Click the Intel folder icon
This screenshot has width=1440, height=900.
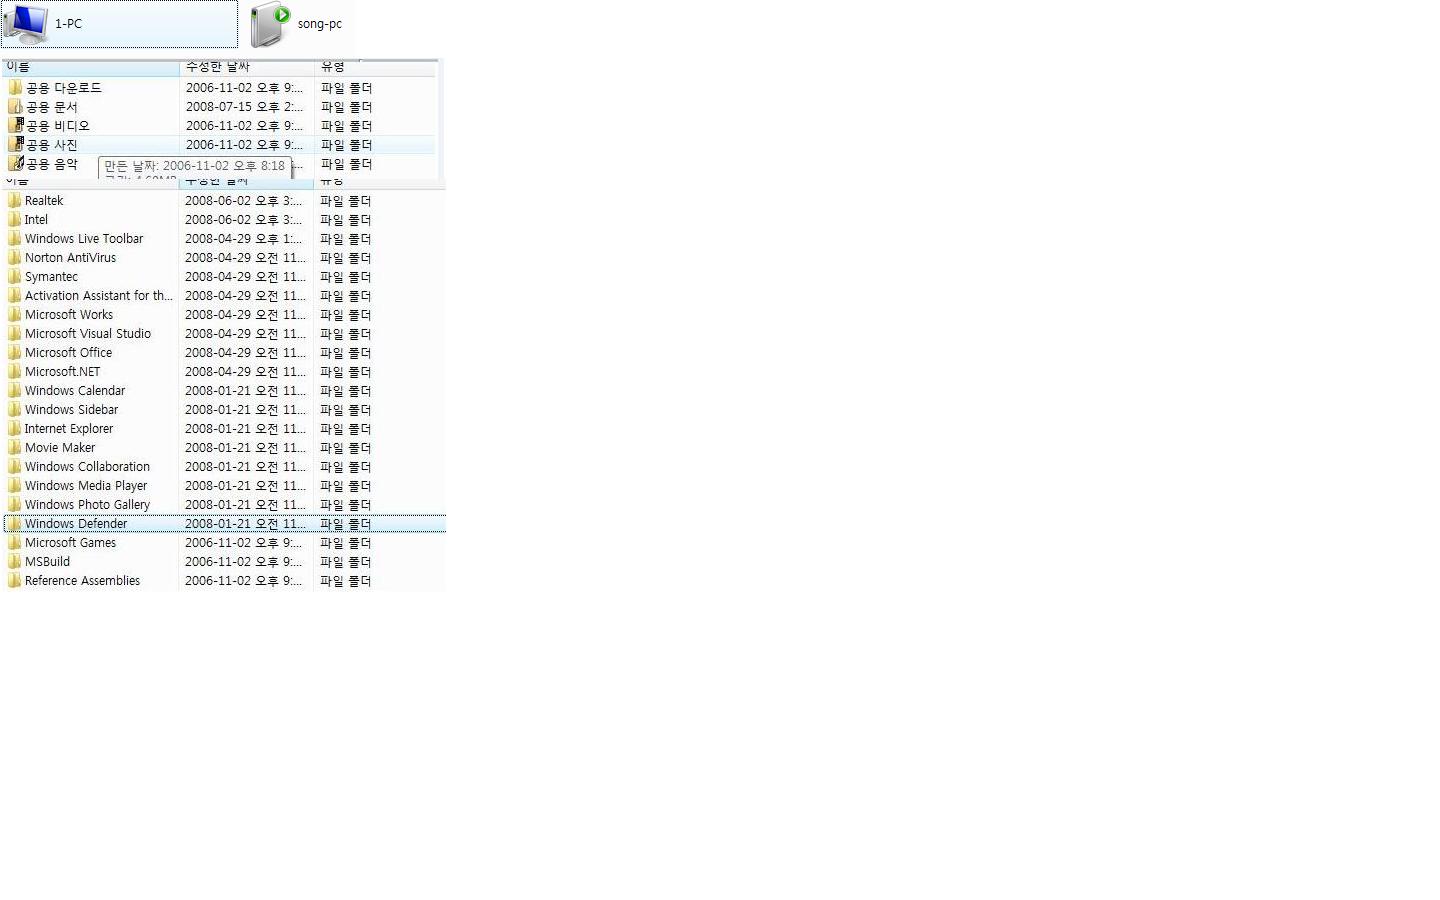click(x=14, y=220)
